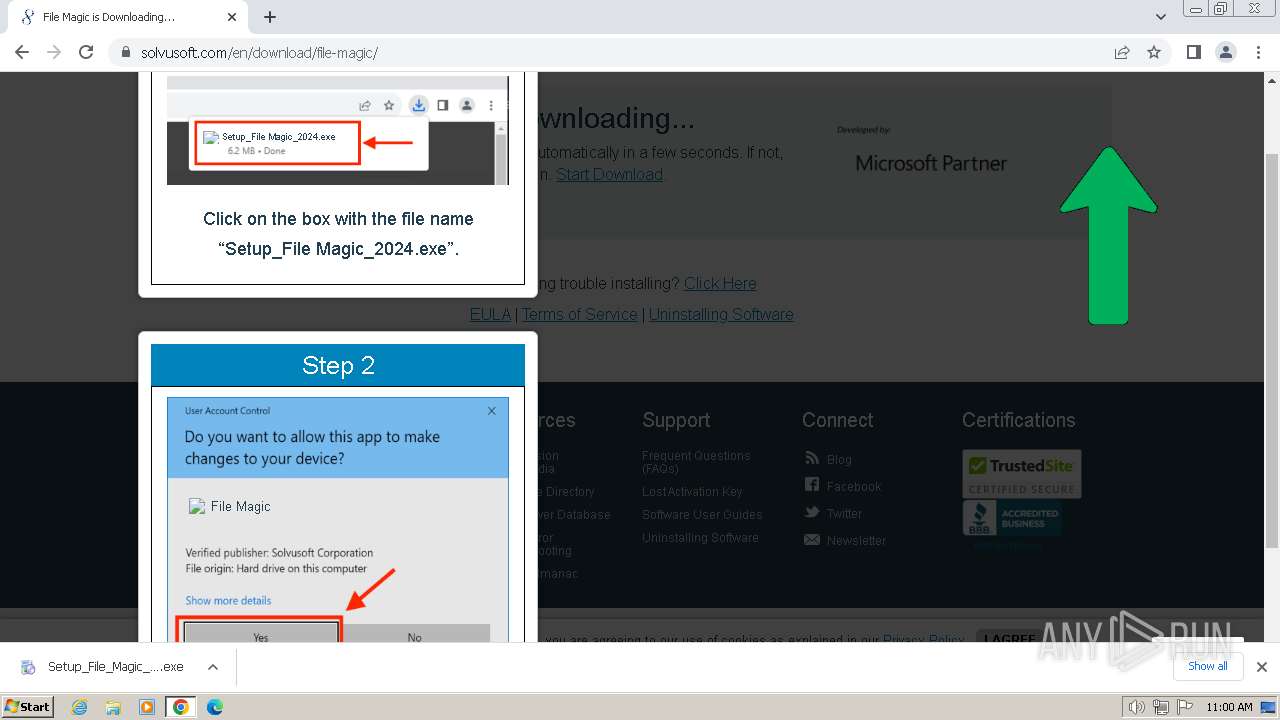Click the BBB Accredited Business badge
The height and width of the screenshot is (720, 1280).
click(1012, 518)
